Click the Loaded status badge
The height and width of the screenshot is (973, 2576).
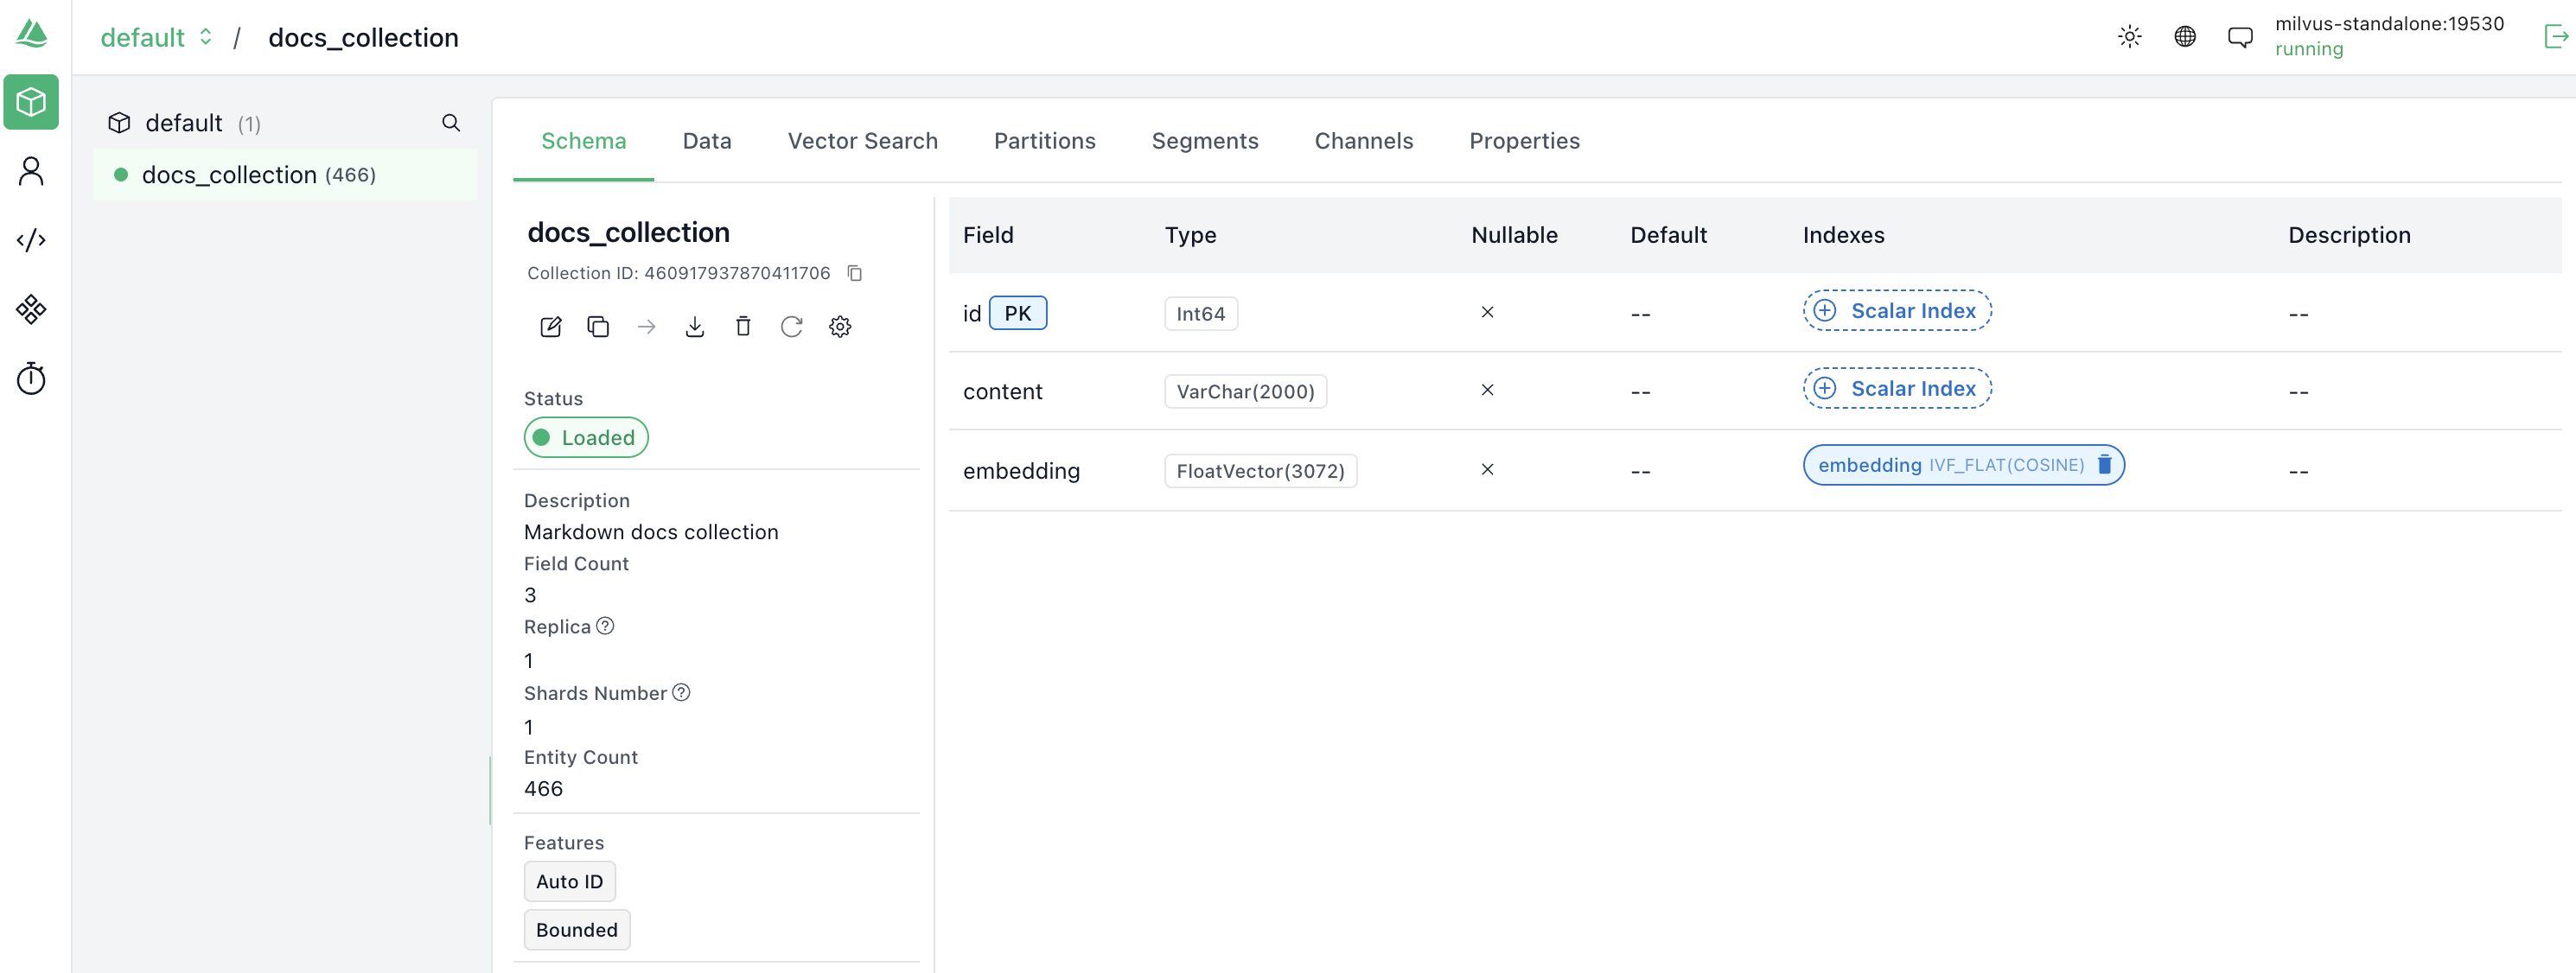point(586,438)
